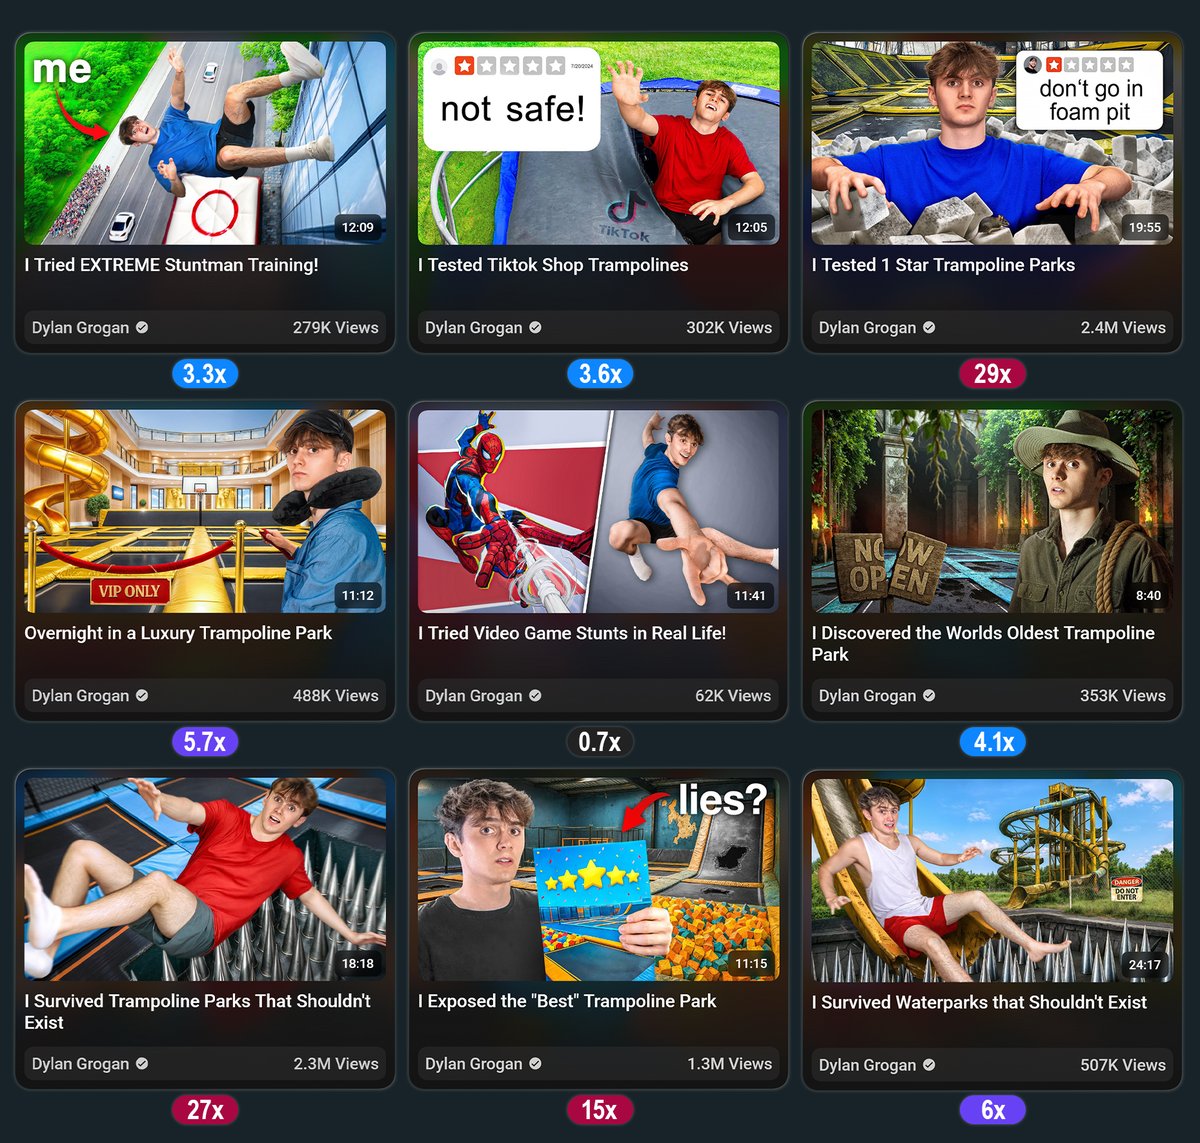Open the Worlds Oldest Trampoline Park thumbnail
This screenshot has width=1200, height=1143.
992,511
